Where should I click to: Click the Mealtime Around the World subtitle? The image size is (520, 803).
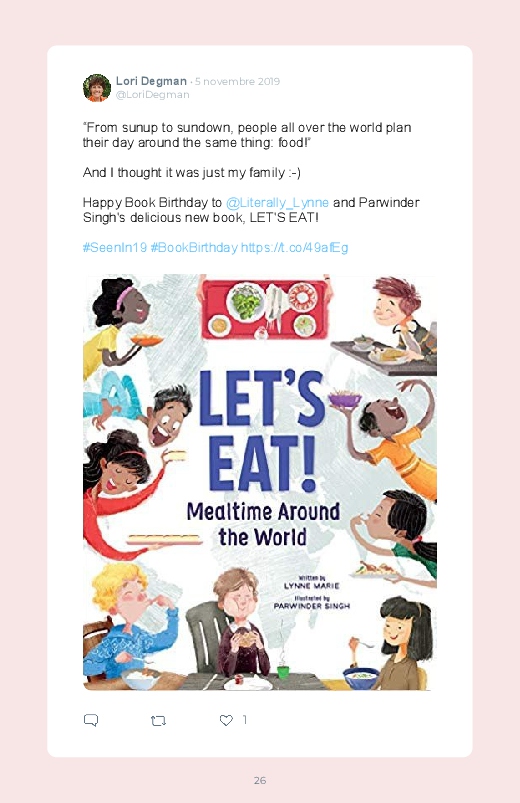[x=263, y=524]
